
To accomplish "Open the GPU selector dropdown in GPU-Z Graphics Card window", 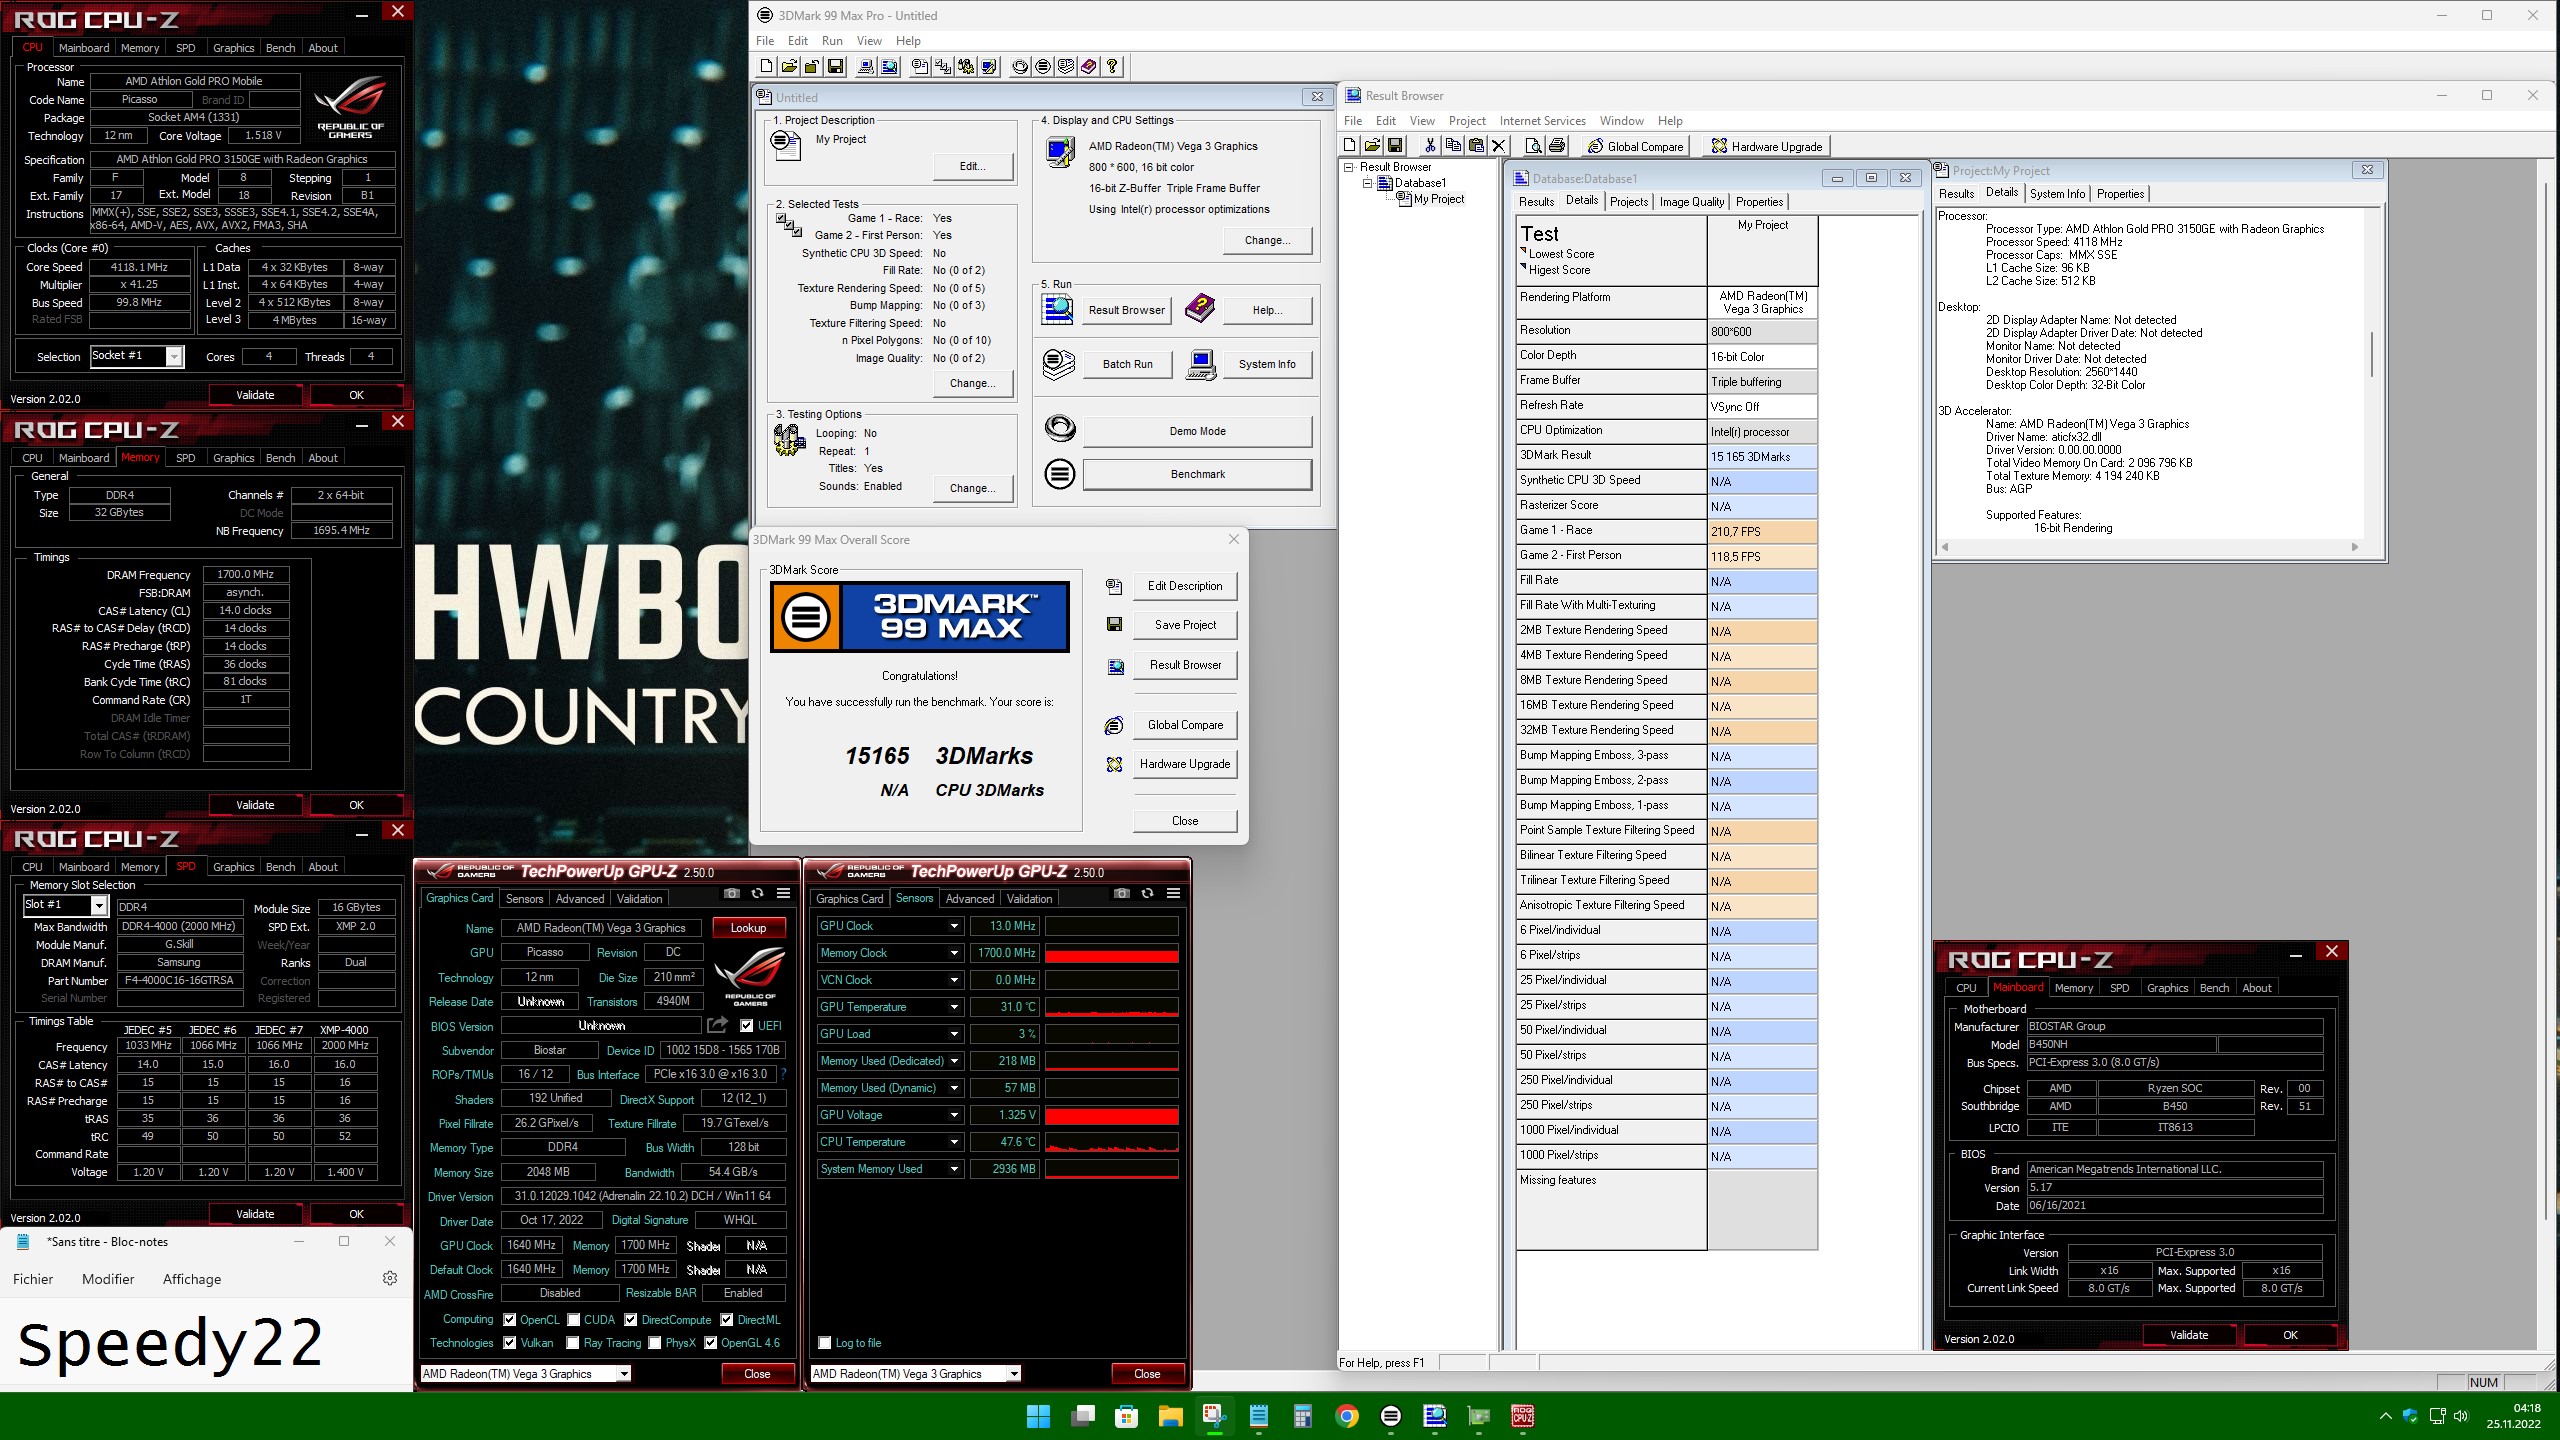I will (x=624, y=1374).
